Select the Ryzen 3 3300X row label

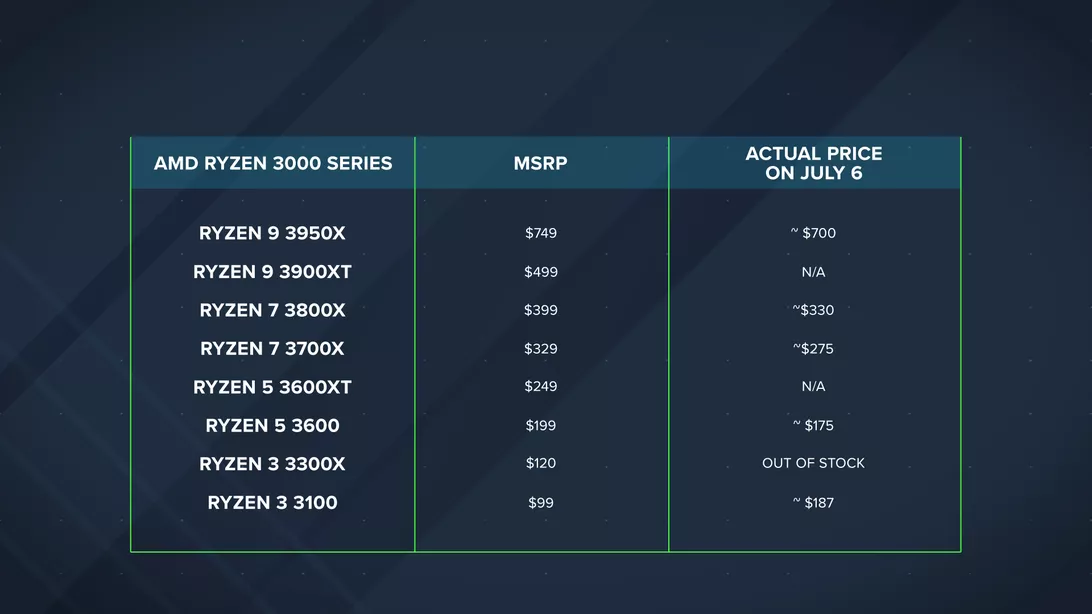click(x=272, y=464)
